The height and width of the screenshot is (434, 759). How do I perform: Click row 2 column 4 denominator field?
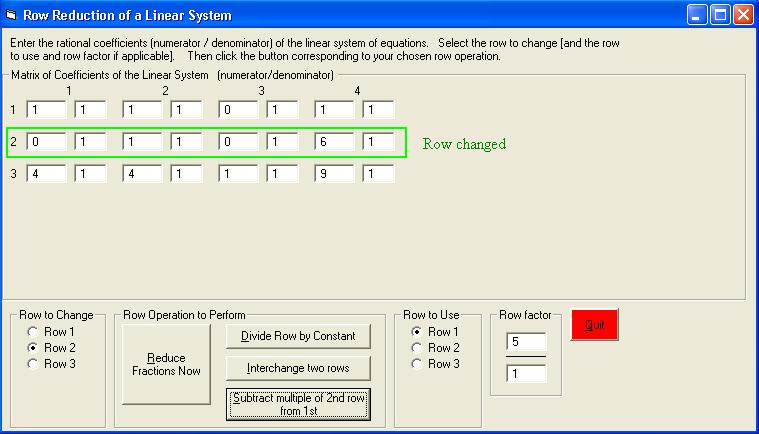click(x=378, y=142)
